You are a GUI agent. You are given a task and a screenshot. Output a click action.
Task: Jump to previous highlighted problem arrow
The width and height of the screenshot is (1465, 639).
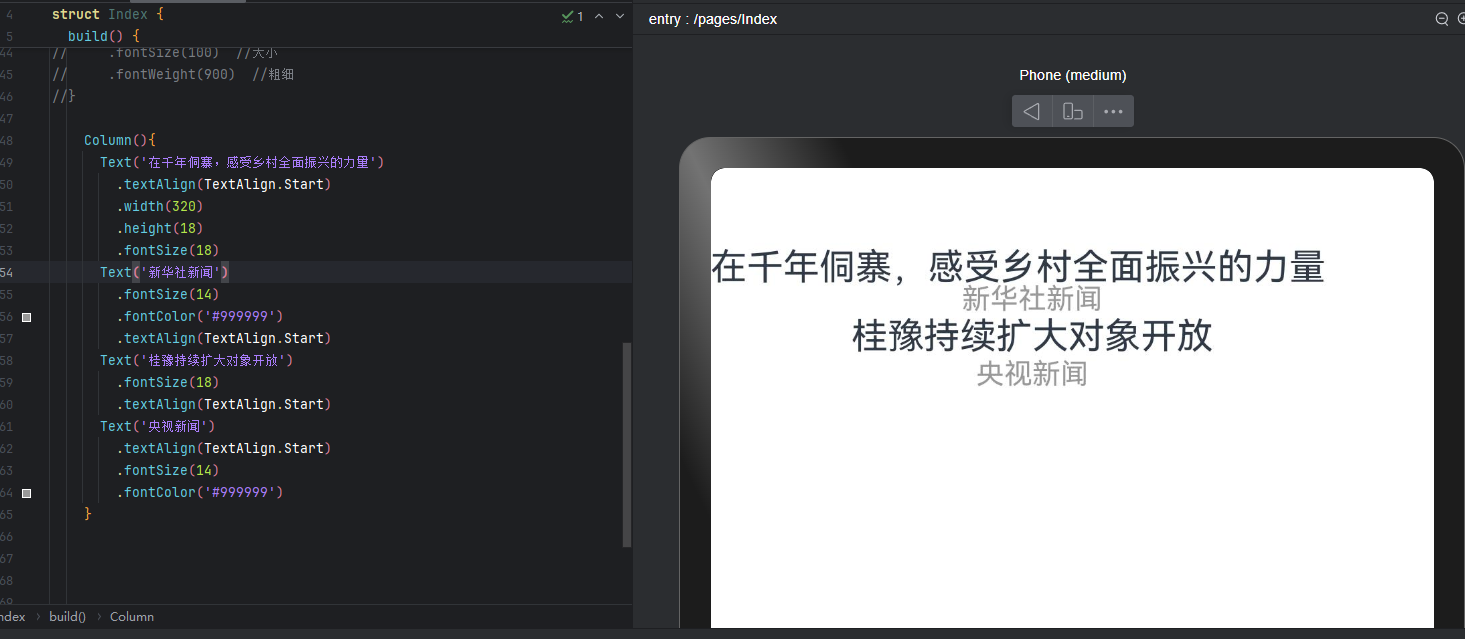(x=599, y=16)
